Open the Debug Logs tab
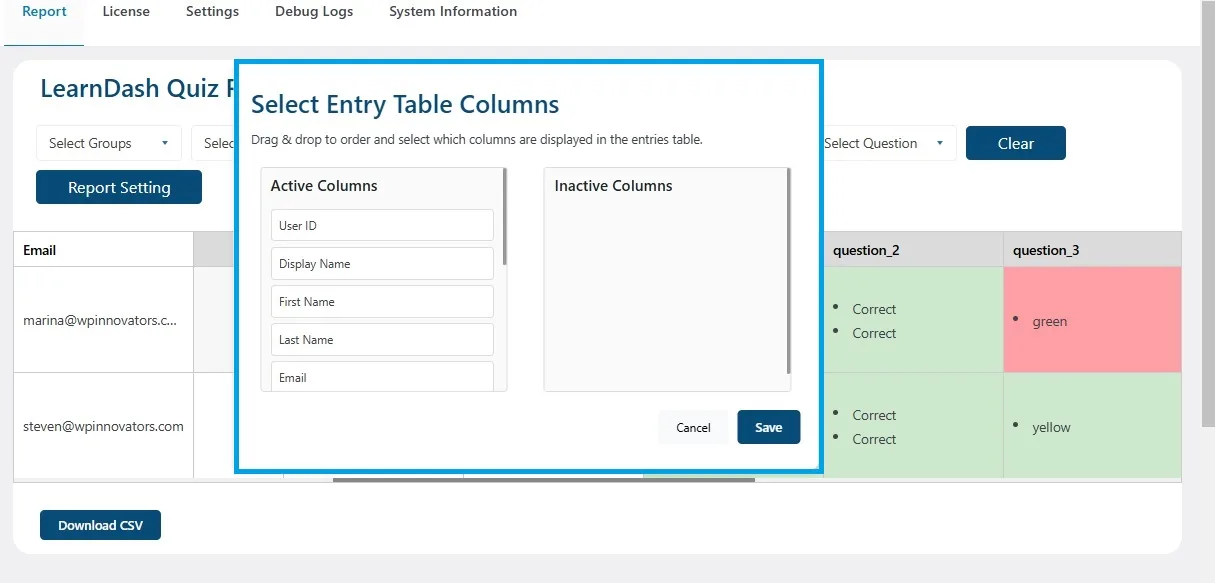Screen dimensions: 1215x583 click(x=314, y=11)
